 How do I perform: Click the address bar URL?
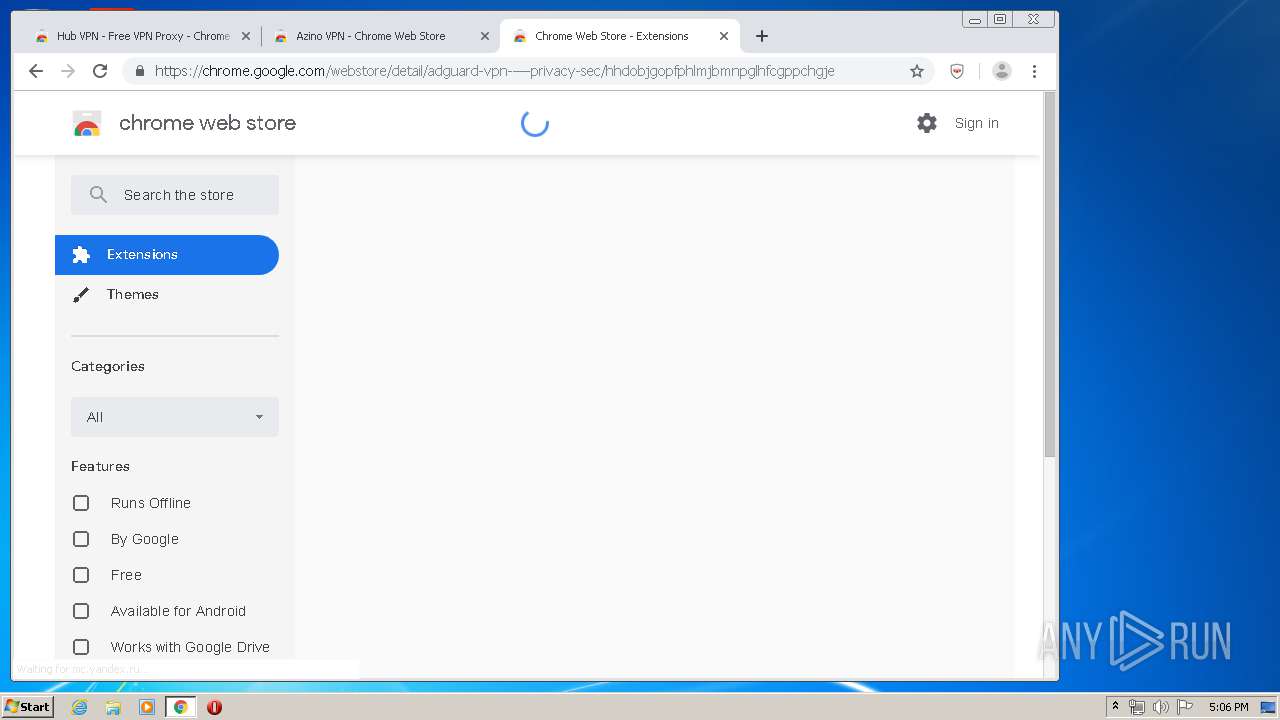click(495, 71)
